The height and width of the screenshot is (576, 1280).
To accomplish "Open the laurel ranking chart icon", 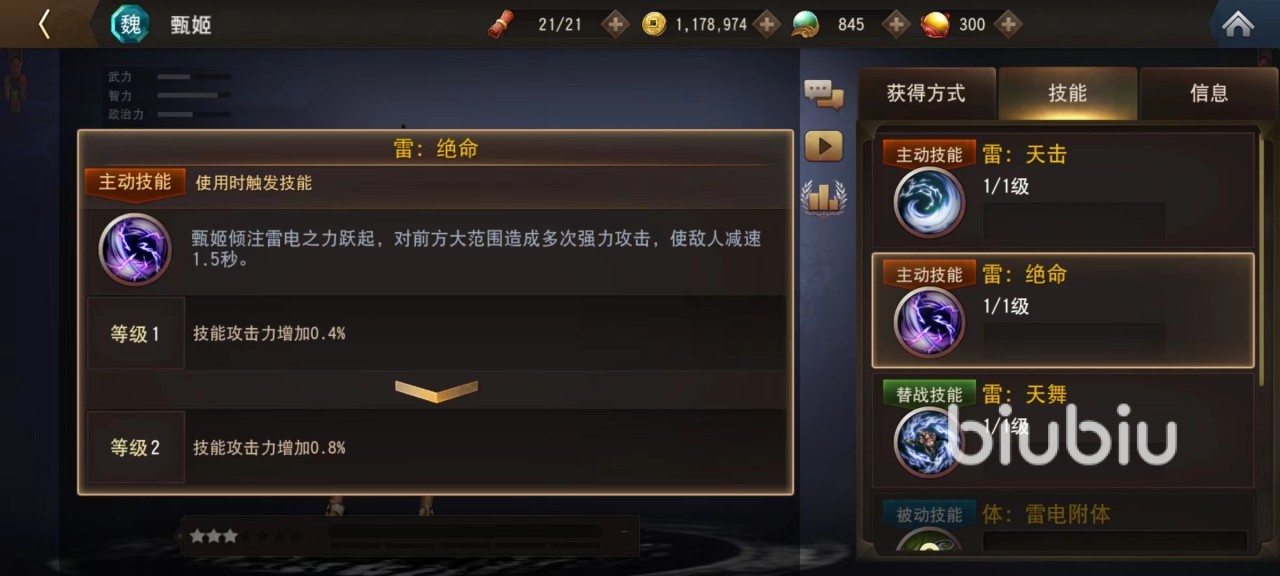I will (x=824, y=196).
